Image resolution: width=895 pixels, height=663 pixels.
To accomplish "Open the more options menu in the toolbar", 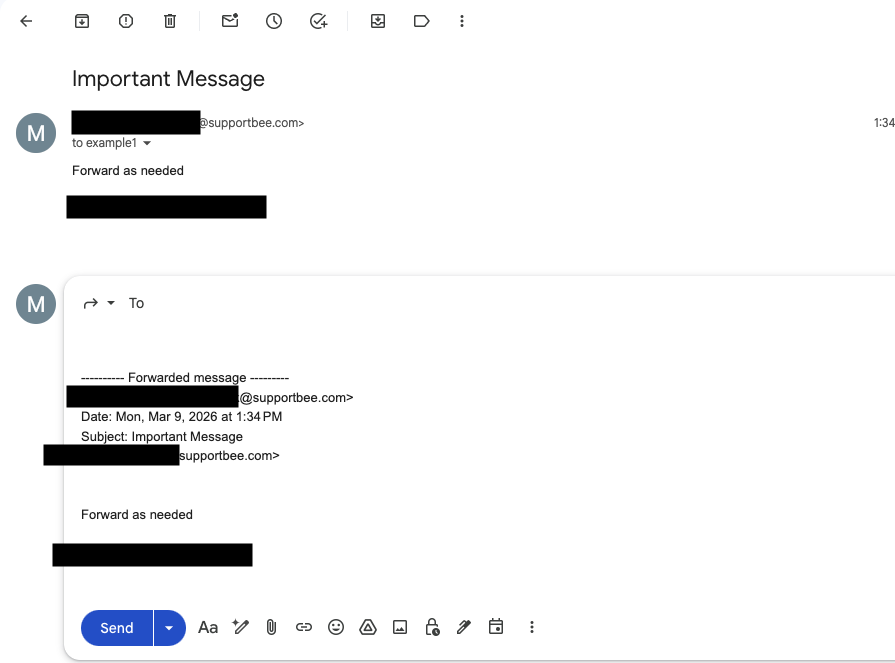I will click(x=461, y=20).
